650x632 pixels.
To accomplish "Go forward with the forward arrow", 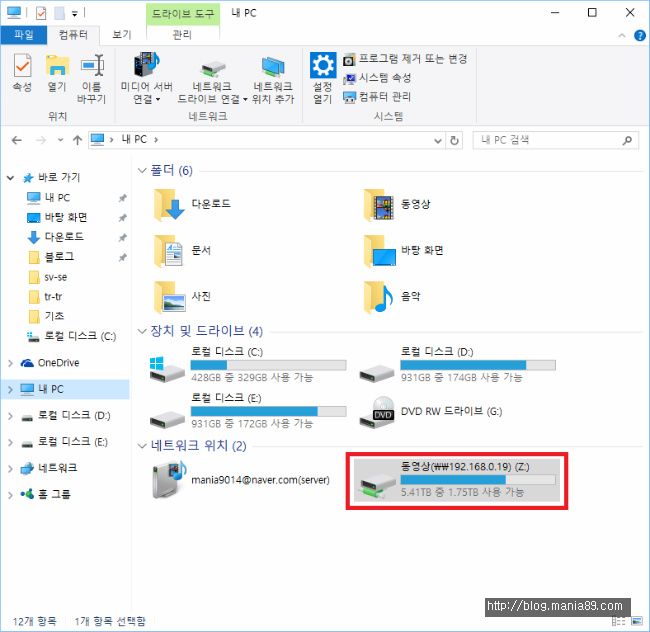I will click(41, 140).
